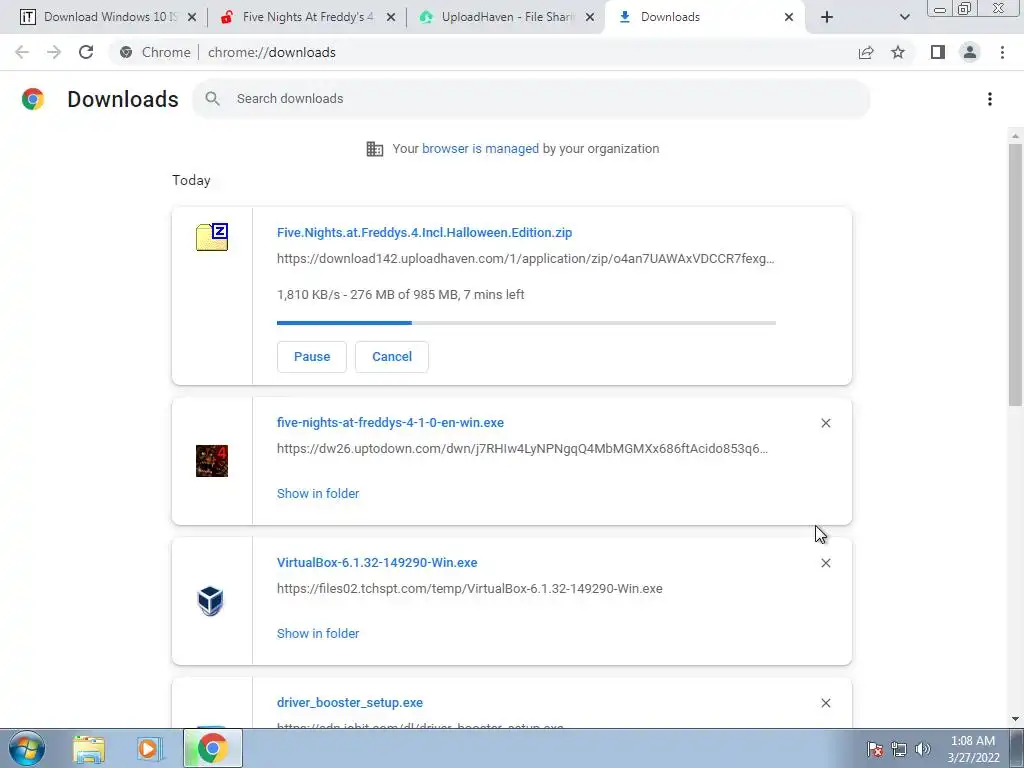This screenshot has height=768, width=1024.
Task: Remove driver_booster_setup.exe from list
Action: click(825, 703)
